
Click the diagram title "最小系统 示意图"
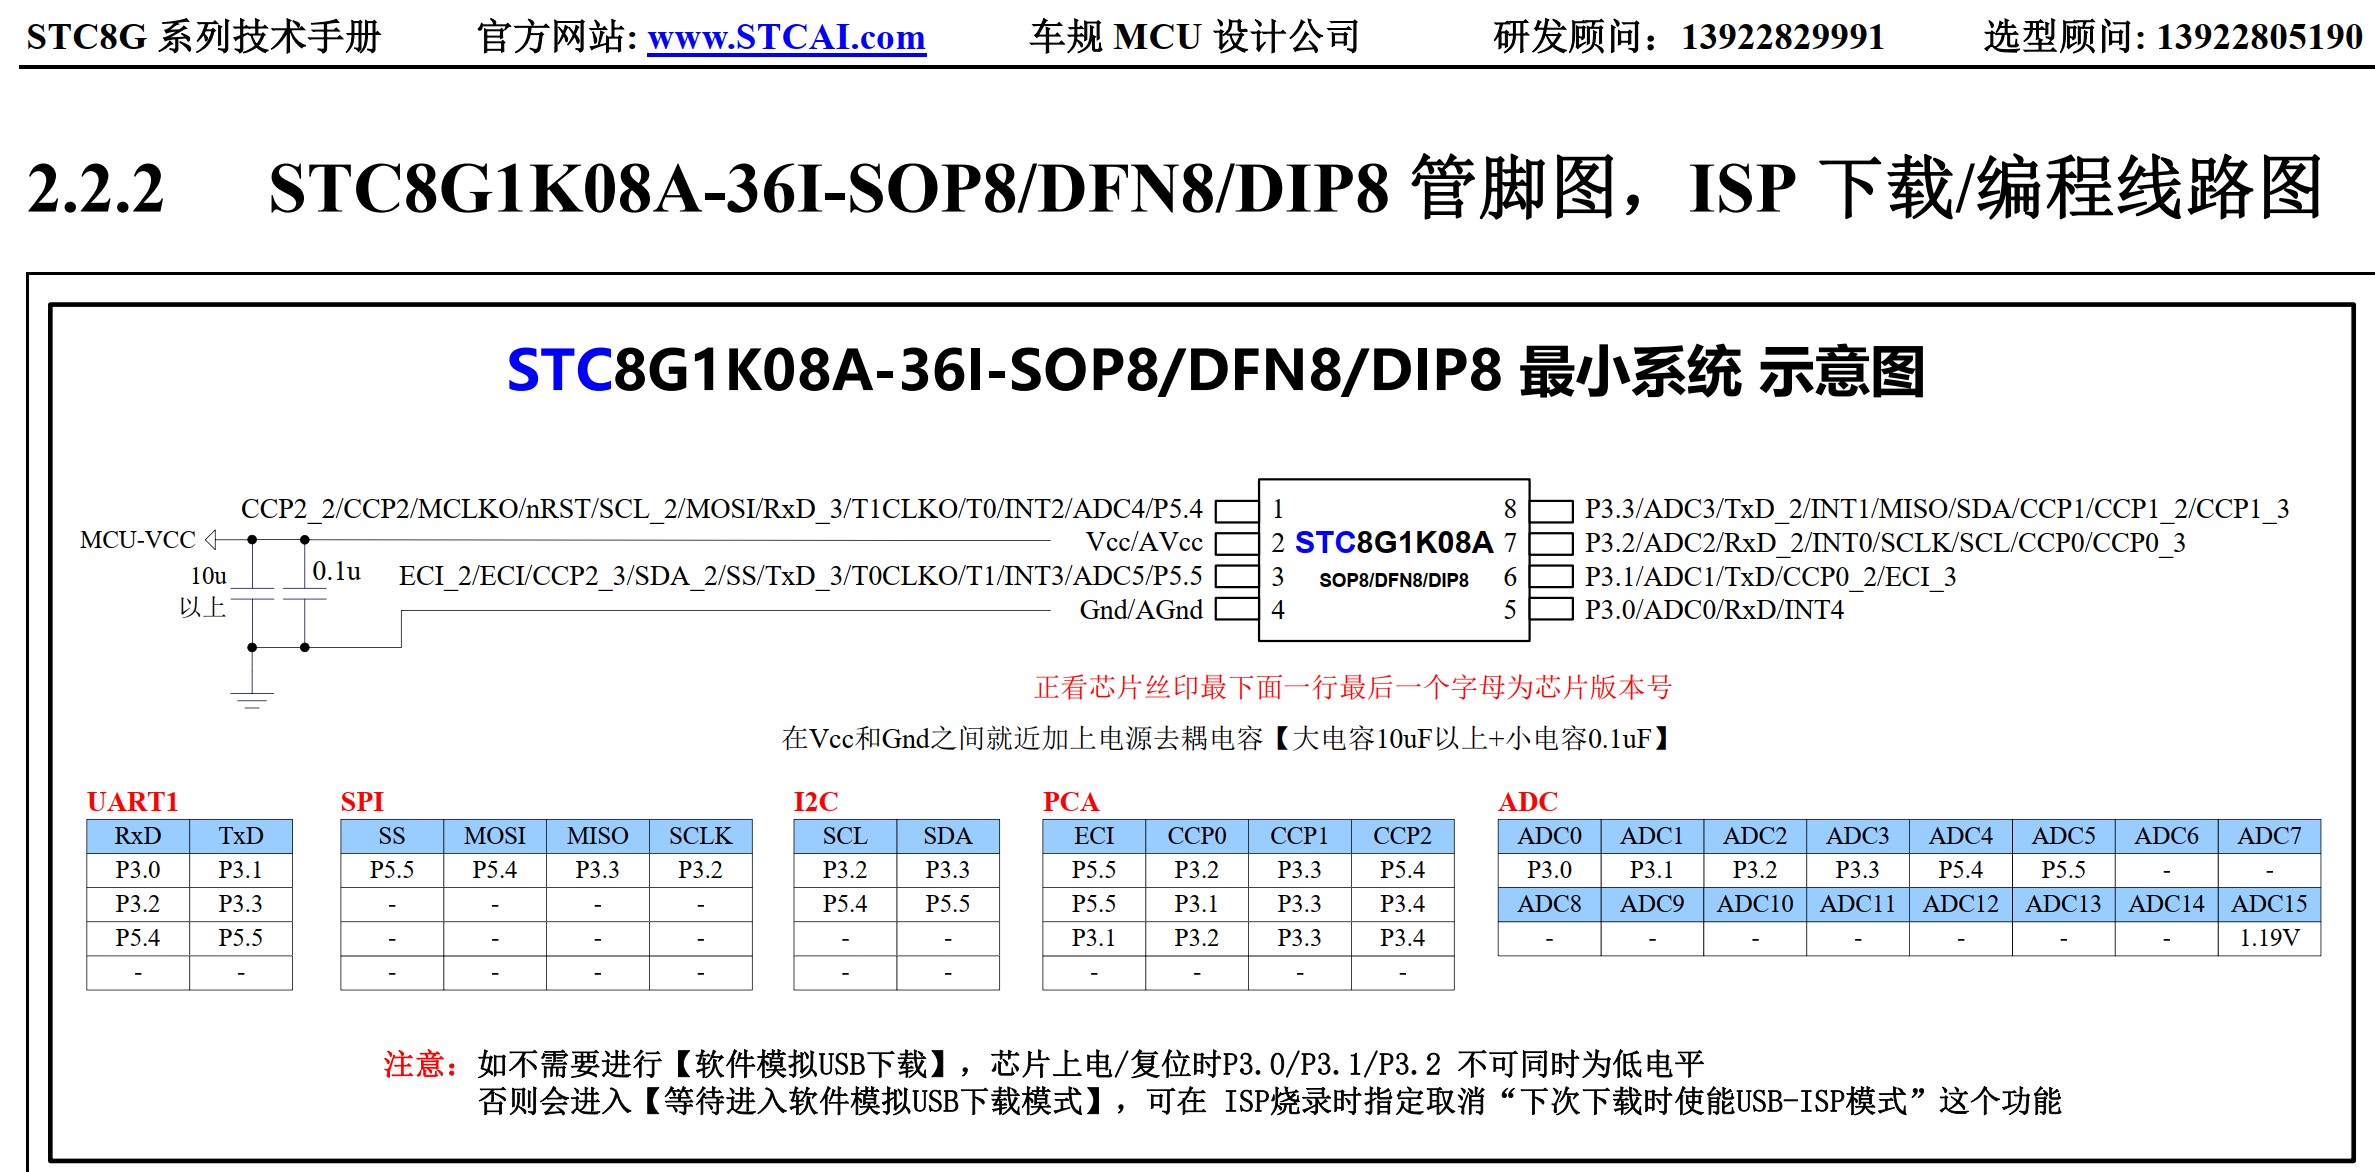pos(1722,371)
